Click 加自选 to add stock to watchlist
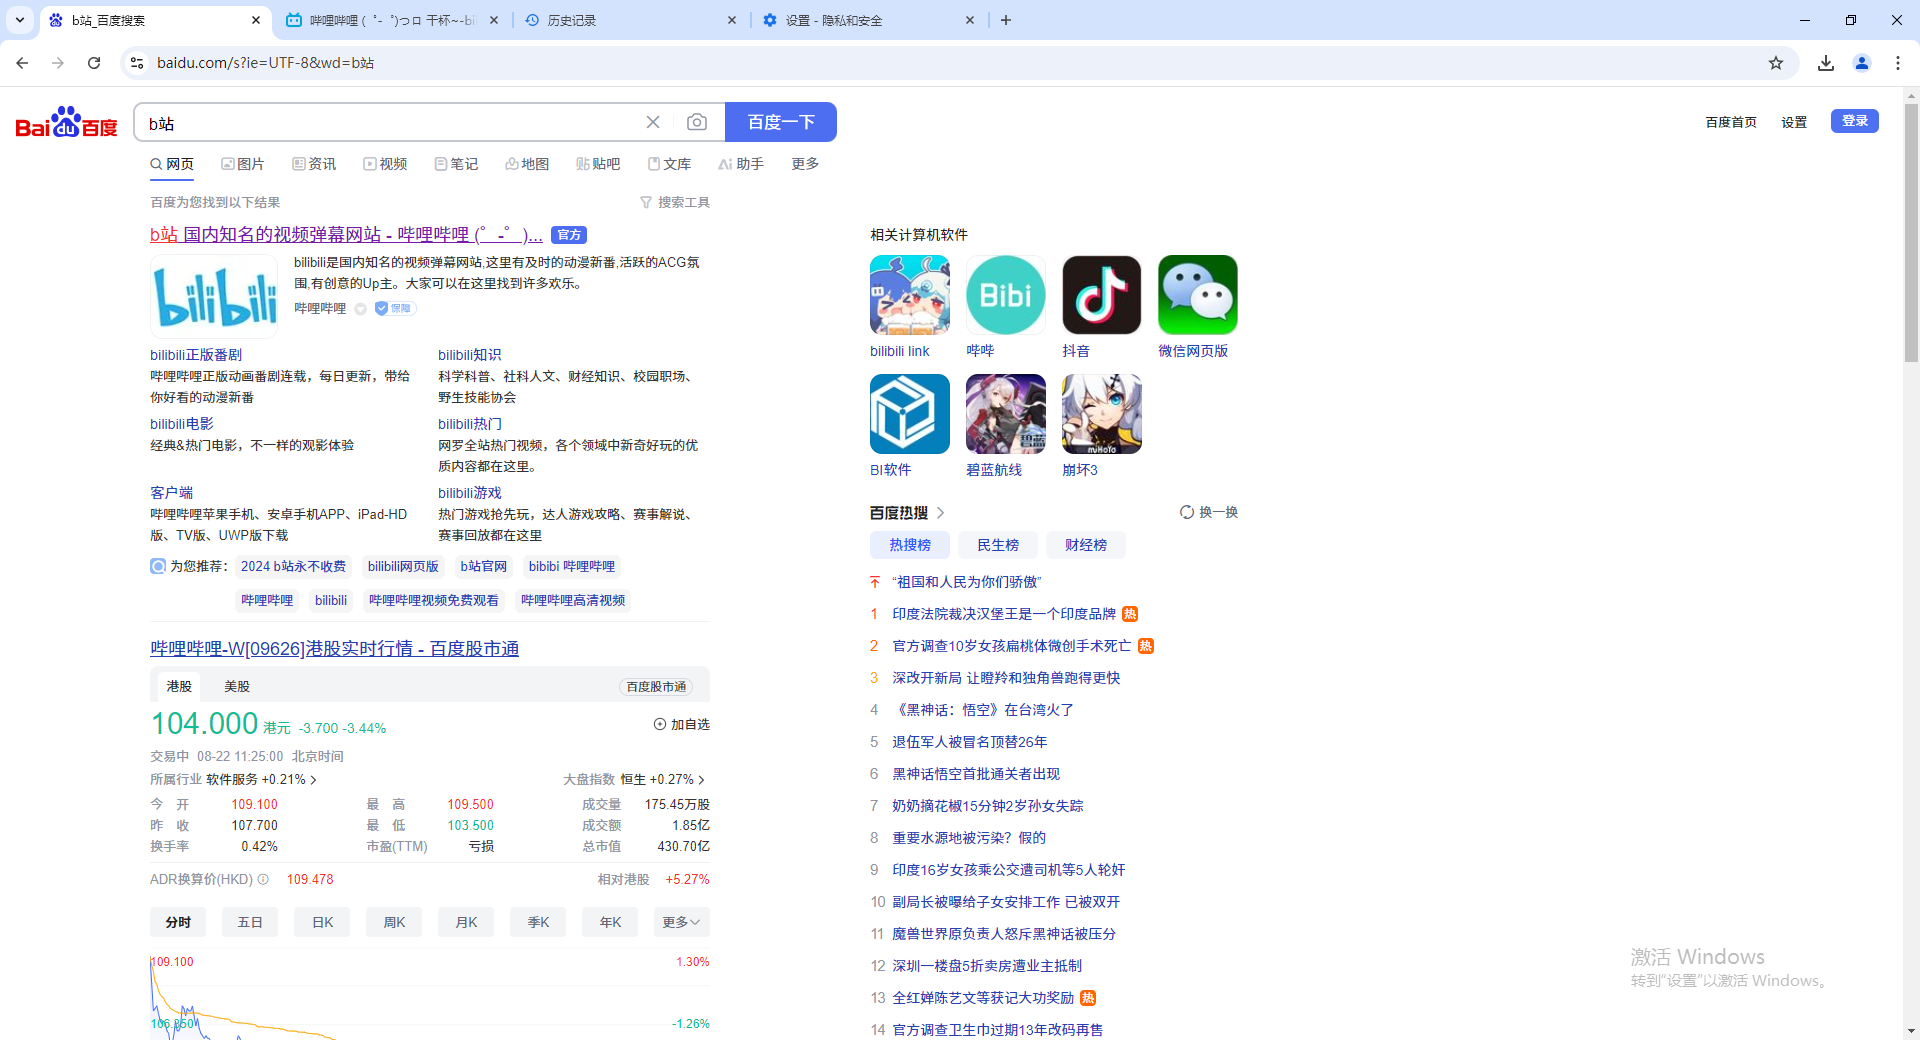 681,724
